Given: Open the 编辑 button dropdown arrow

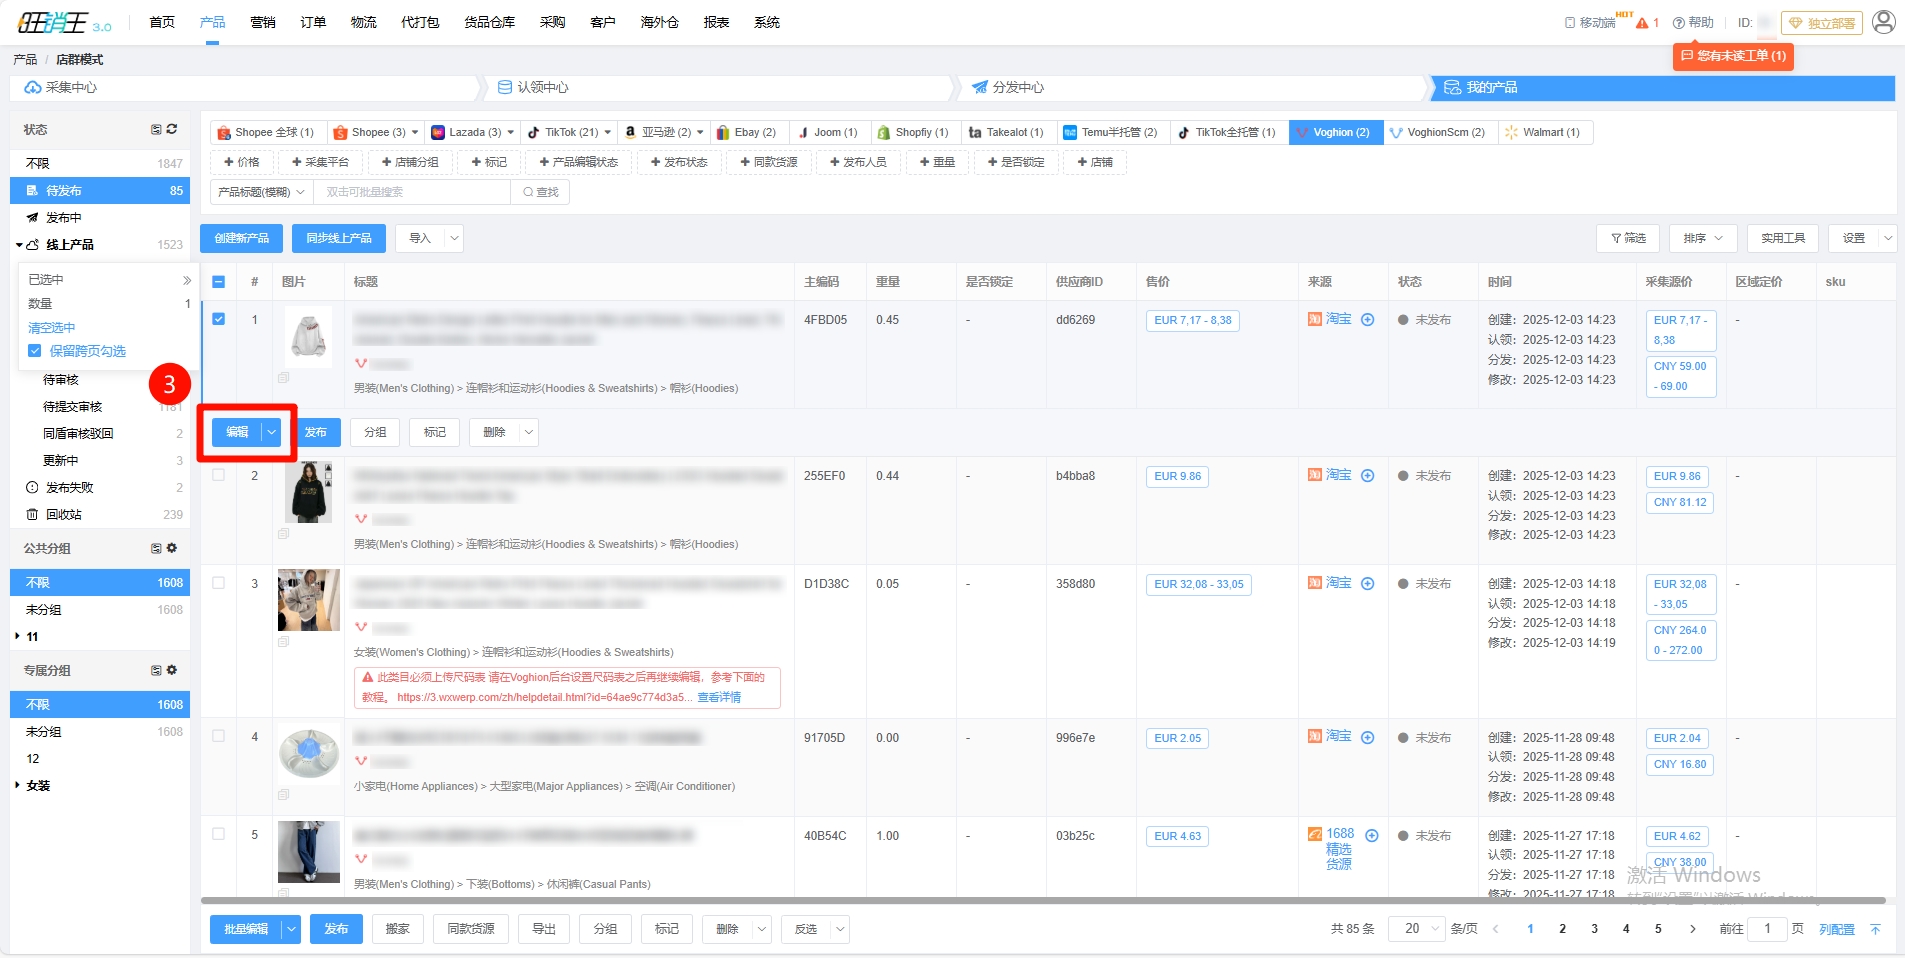Looking at the screenshot, I should point(271,432).
